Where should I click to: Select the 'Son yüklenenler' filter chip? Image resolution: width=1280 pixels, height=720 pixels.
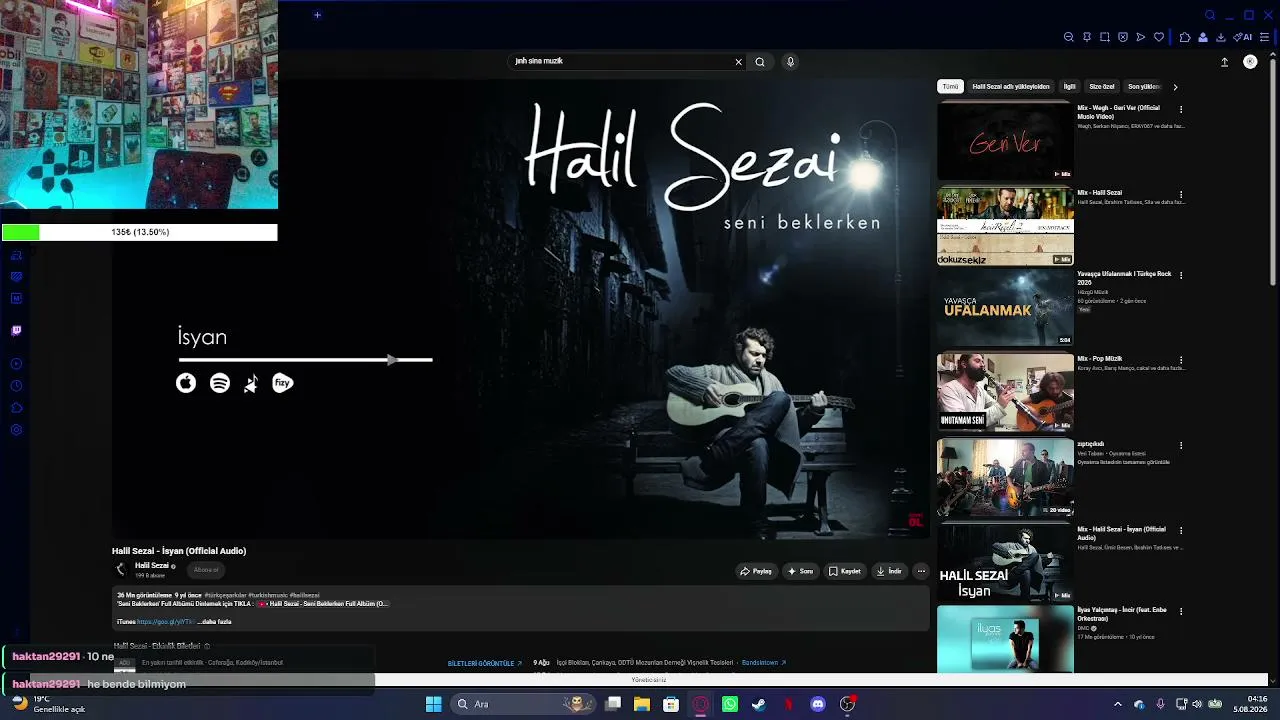1143,86
